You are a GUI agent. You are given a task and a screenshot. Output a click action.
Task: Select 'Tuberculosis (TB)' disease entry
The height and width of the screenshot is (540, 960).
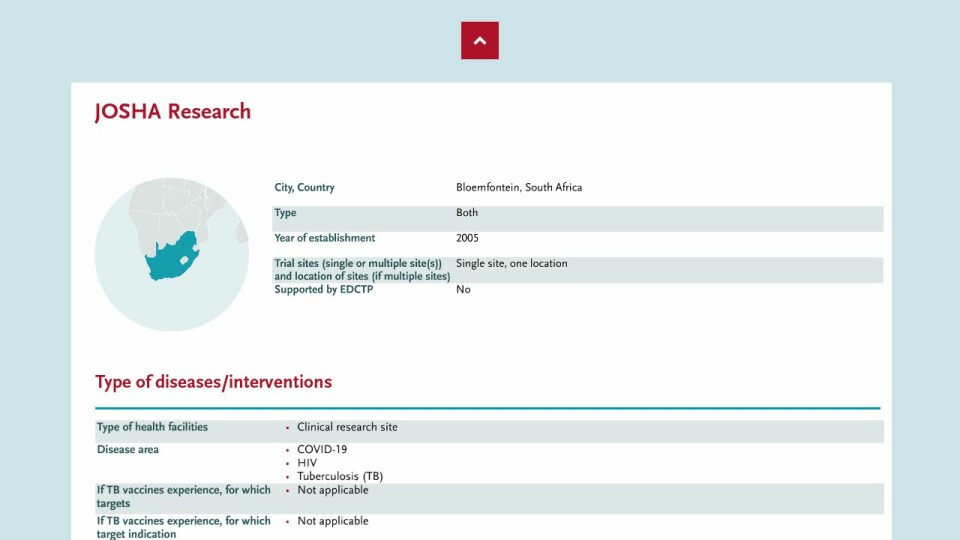[x=340, y=476]
